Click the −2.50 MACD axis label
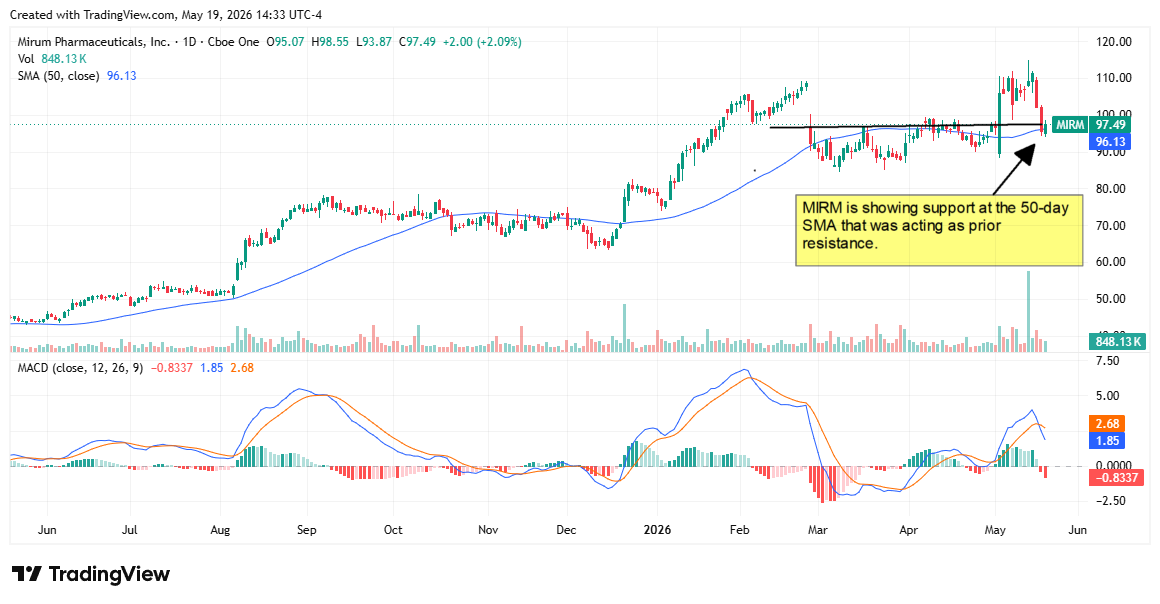The width and height of the screenshot is (1160, 604). 1109,501
